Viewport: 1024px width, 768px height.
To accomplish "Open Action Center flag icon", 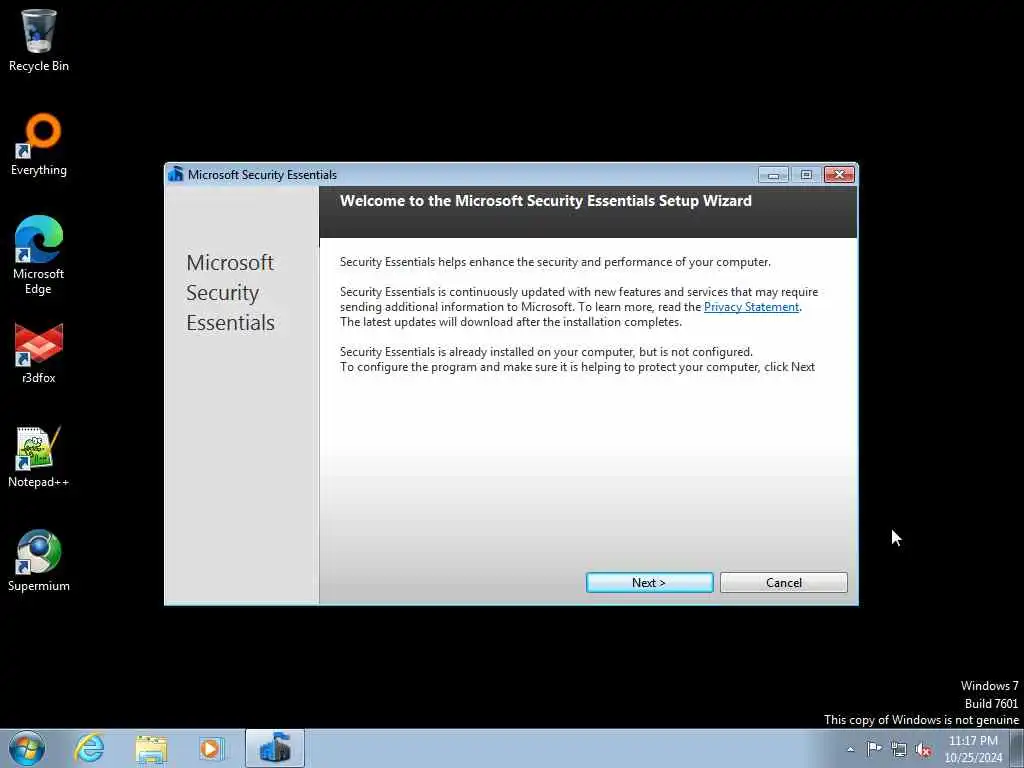I will point(874,748).
